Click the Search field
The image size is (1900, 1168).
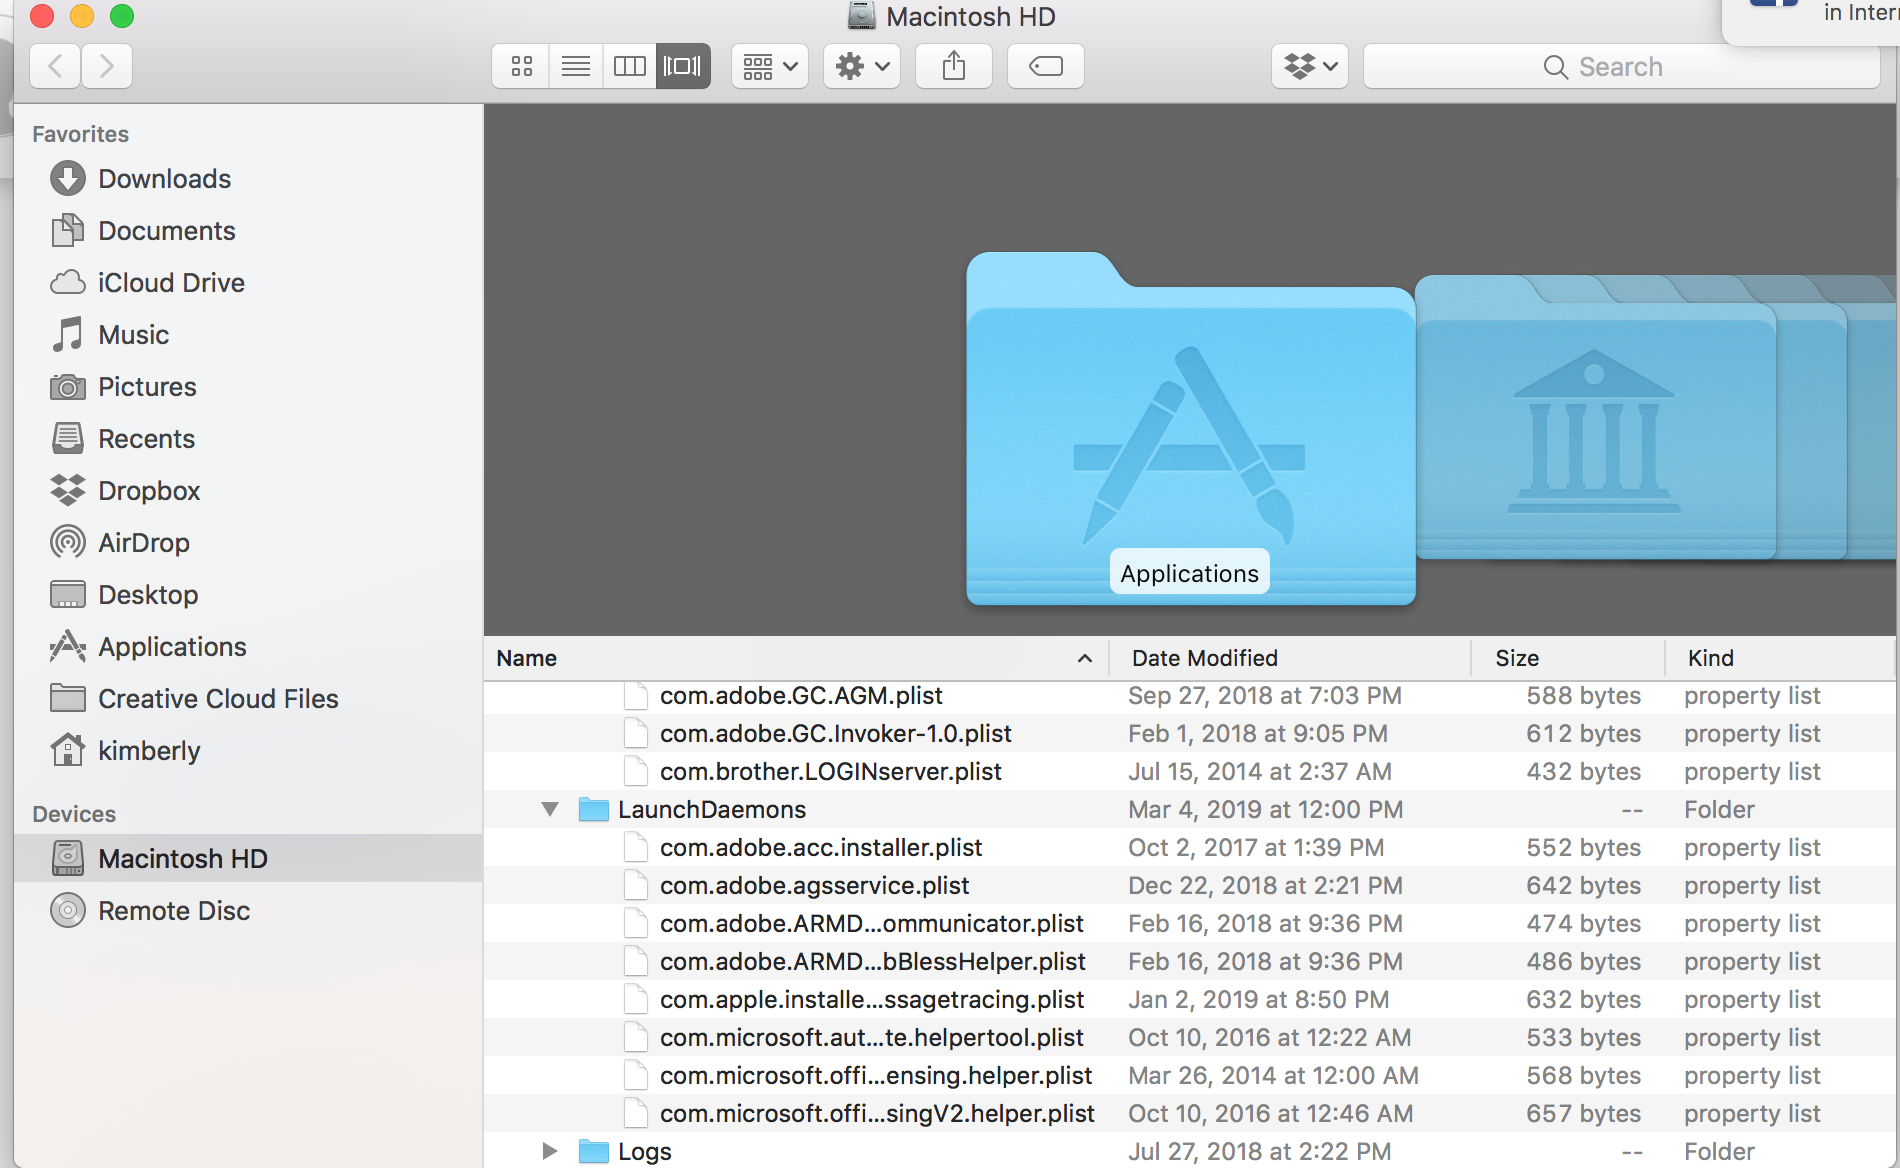(1622, 67)
